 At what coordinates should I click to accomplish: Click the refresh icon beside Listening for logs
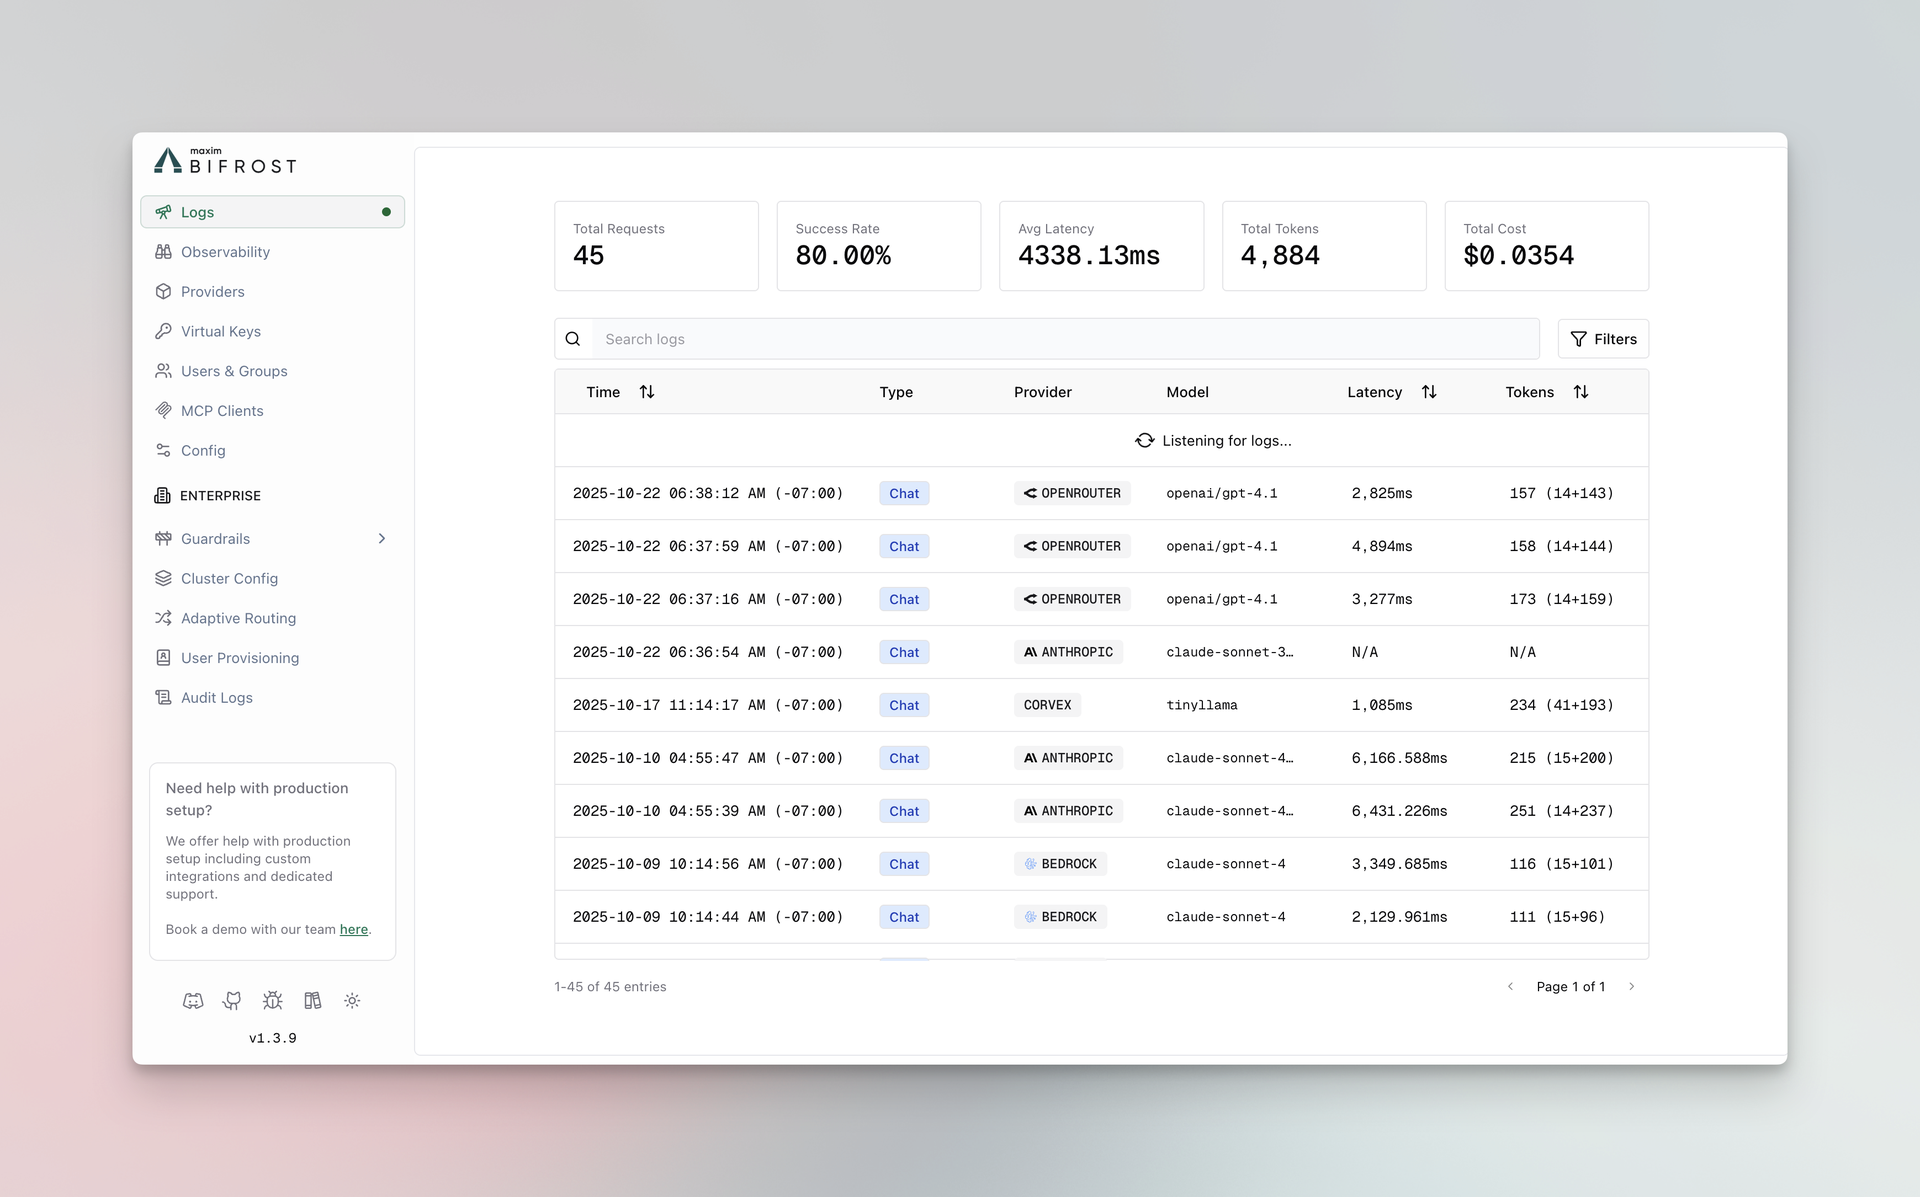click(x=1145, y=441)
